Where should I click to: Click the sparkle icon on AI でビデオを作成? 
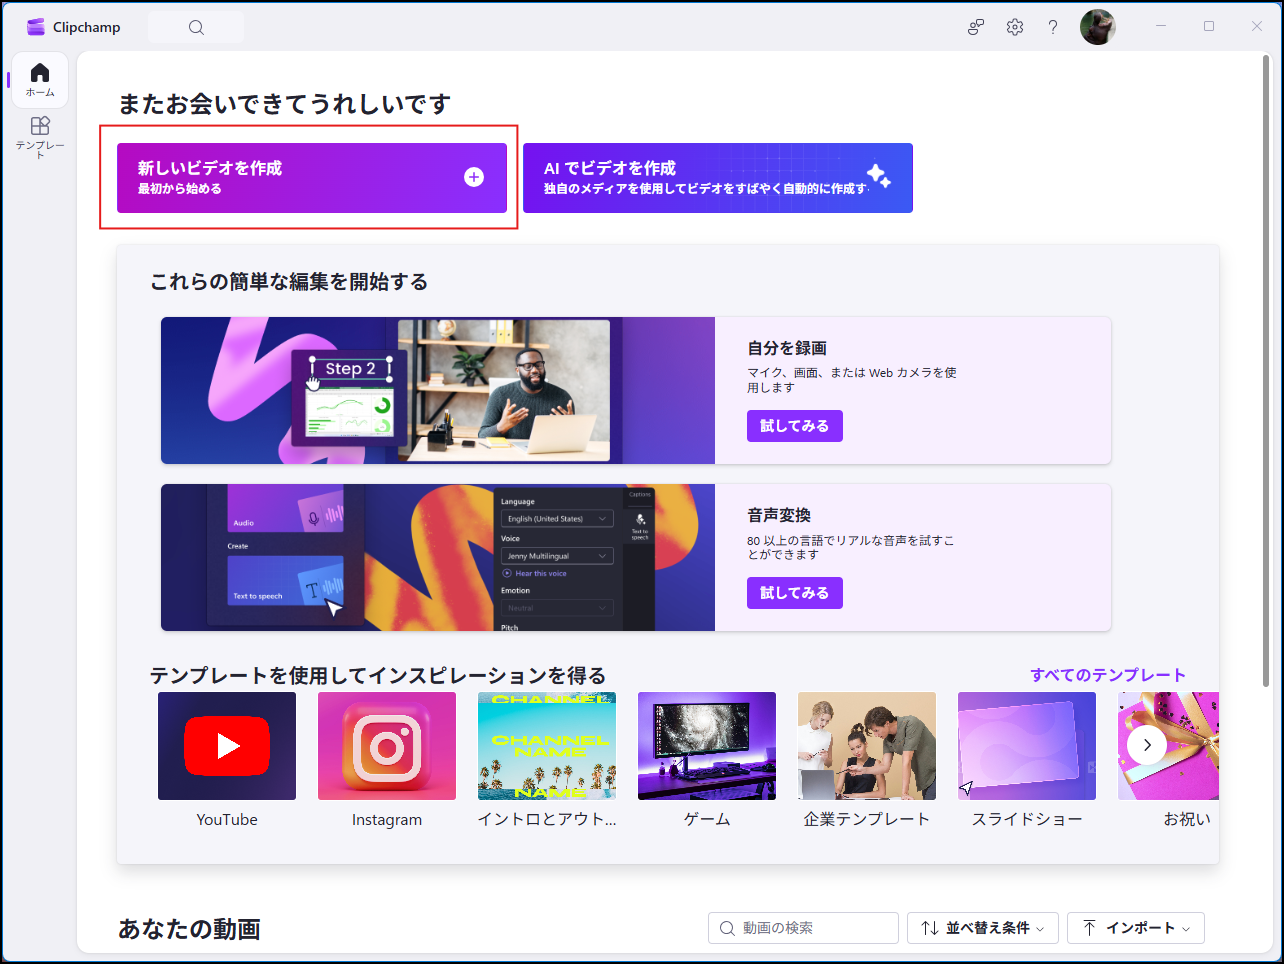coord(878,176)
